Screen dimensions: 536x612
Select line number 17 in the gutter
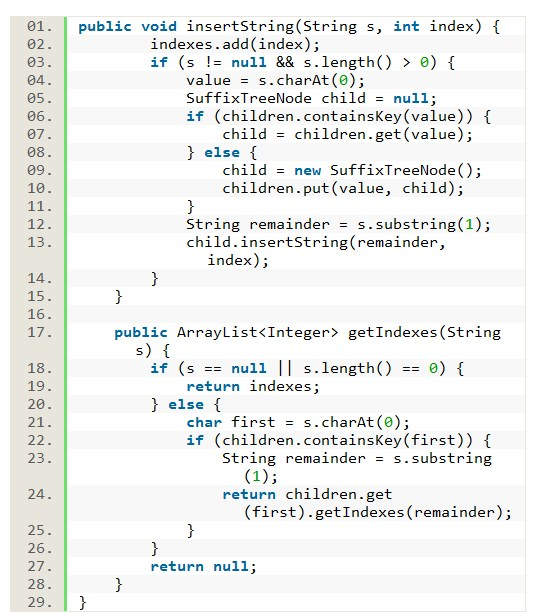[x=39, y=333]
